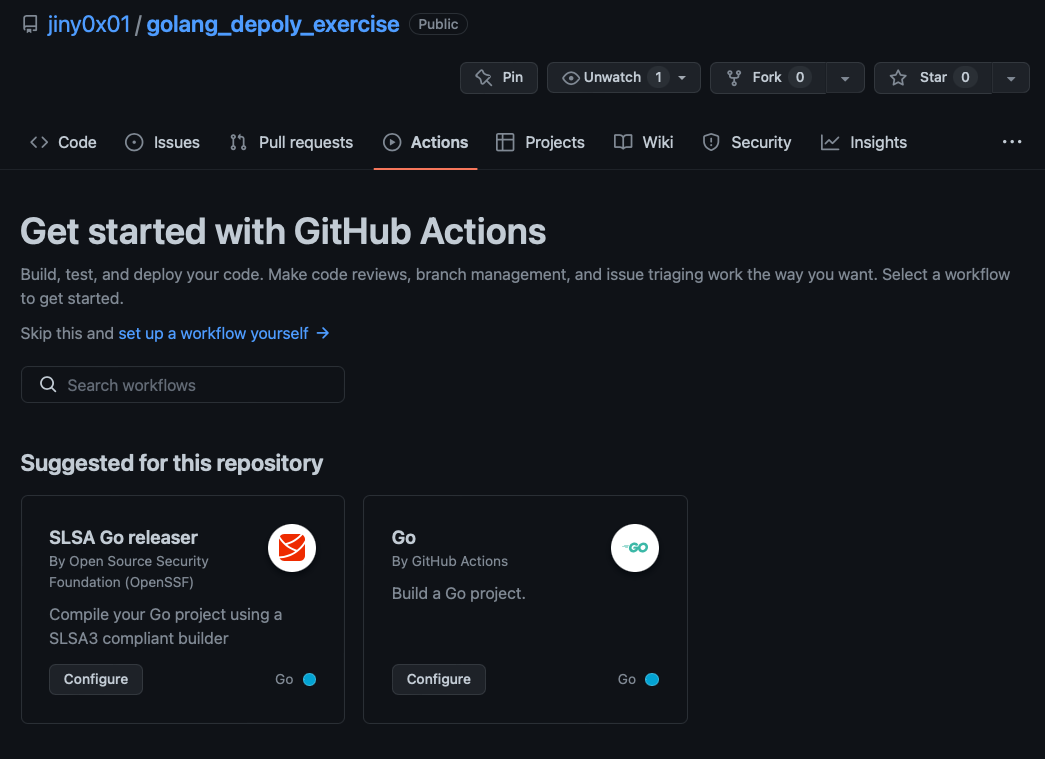Configure the Go workflow by GitHub Actions
1045x759 pixels.
pos(439,679)
